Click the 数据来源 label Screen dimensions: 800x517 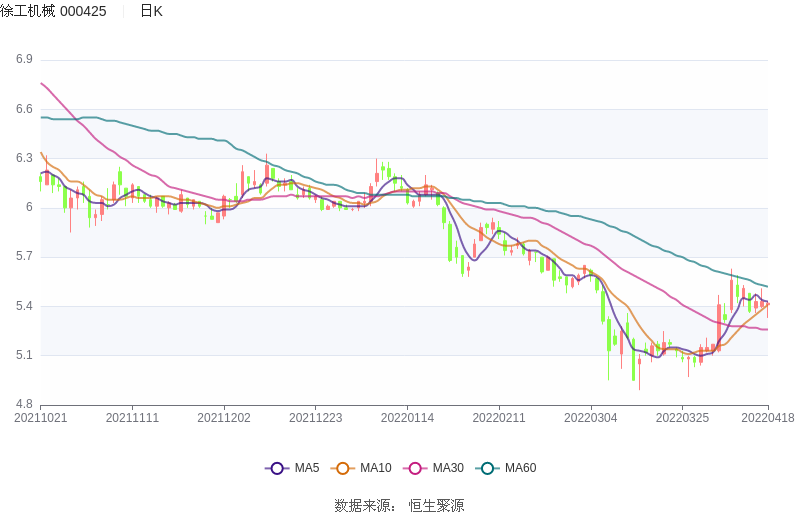[365, 506]
